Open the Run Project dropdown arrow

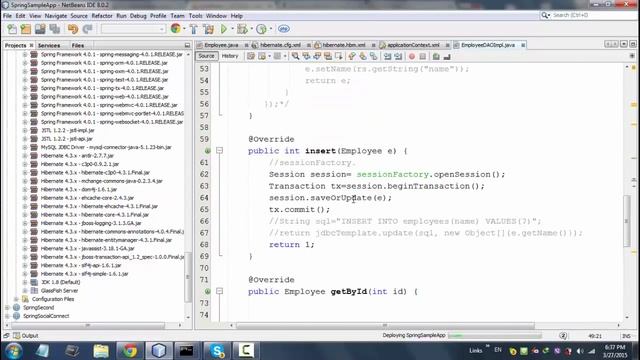point(232,29)
